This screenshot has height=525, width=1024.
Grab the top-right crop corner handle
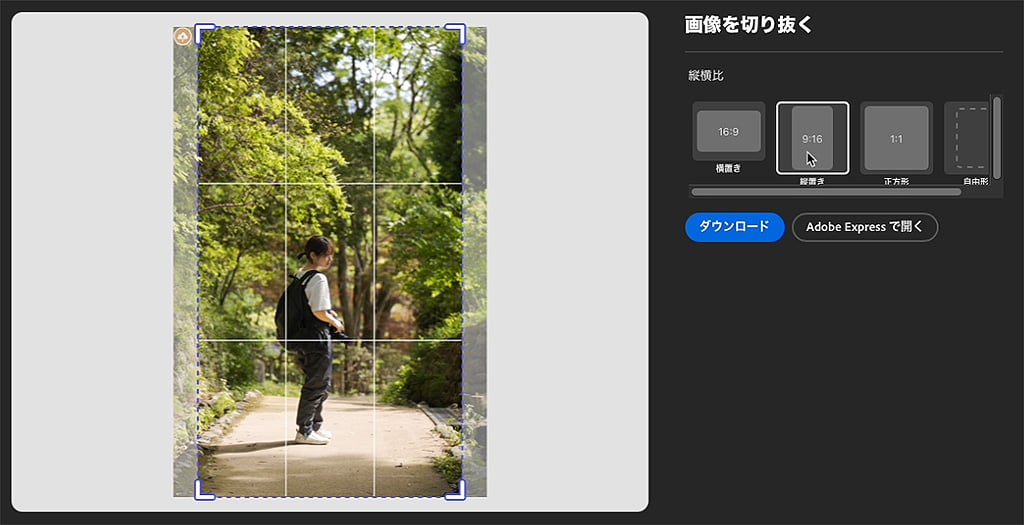point(456,34)
